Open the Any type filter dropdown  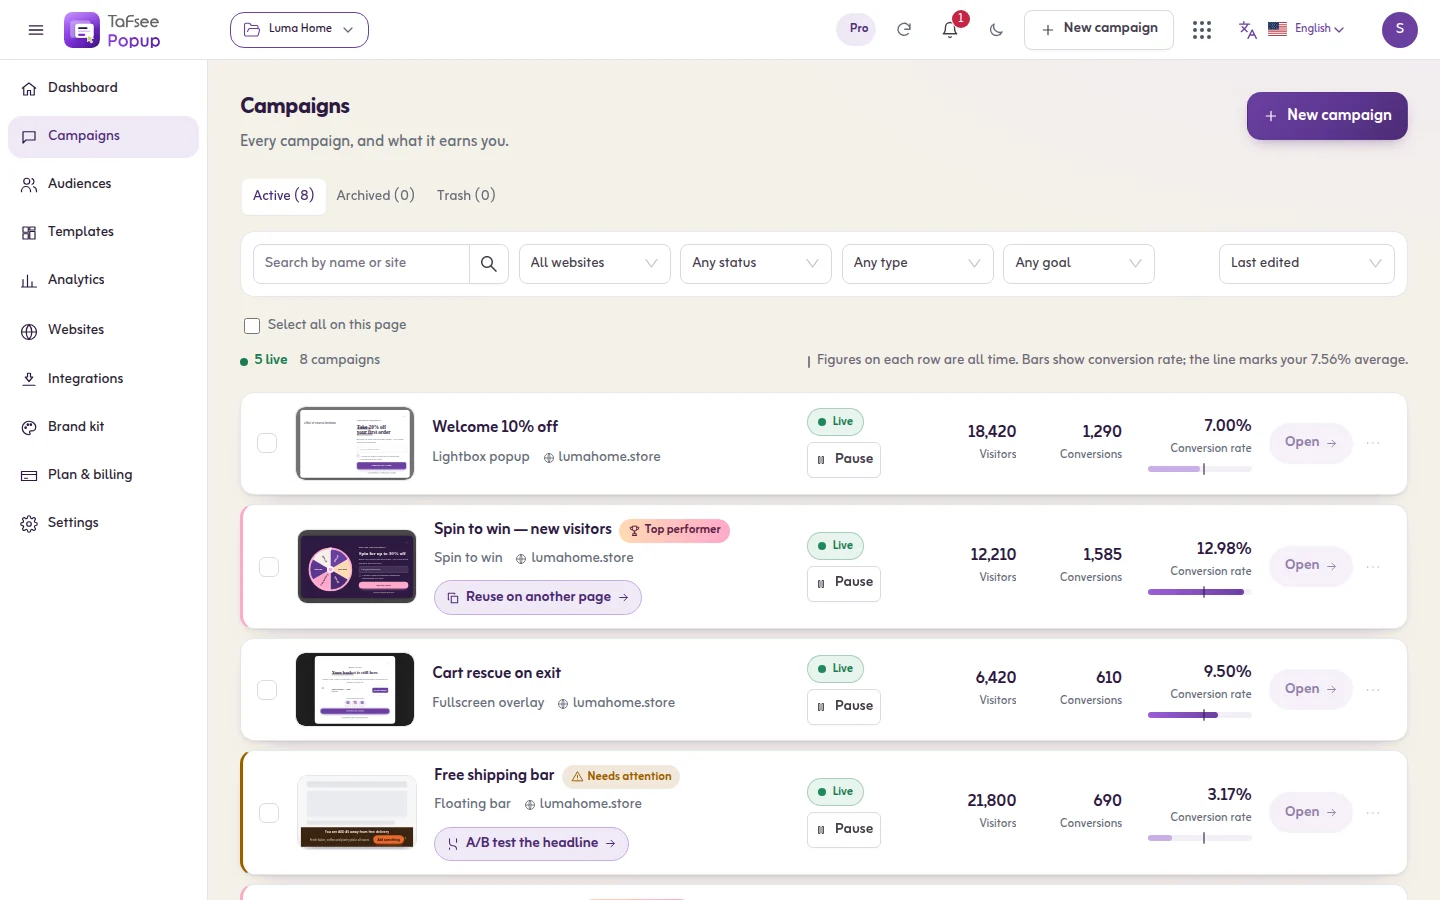pyautogui.click(x=917, y=264)
